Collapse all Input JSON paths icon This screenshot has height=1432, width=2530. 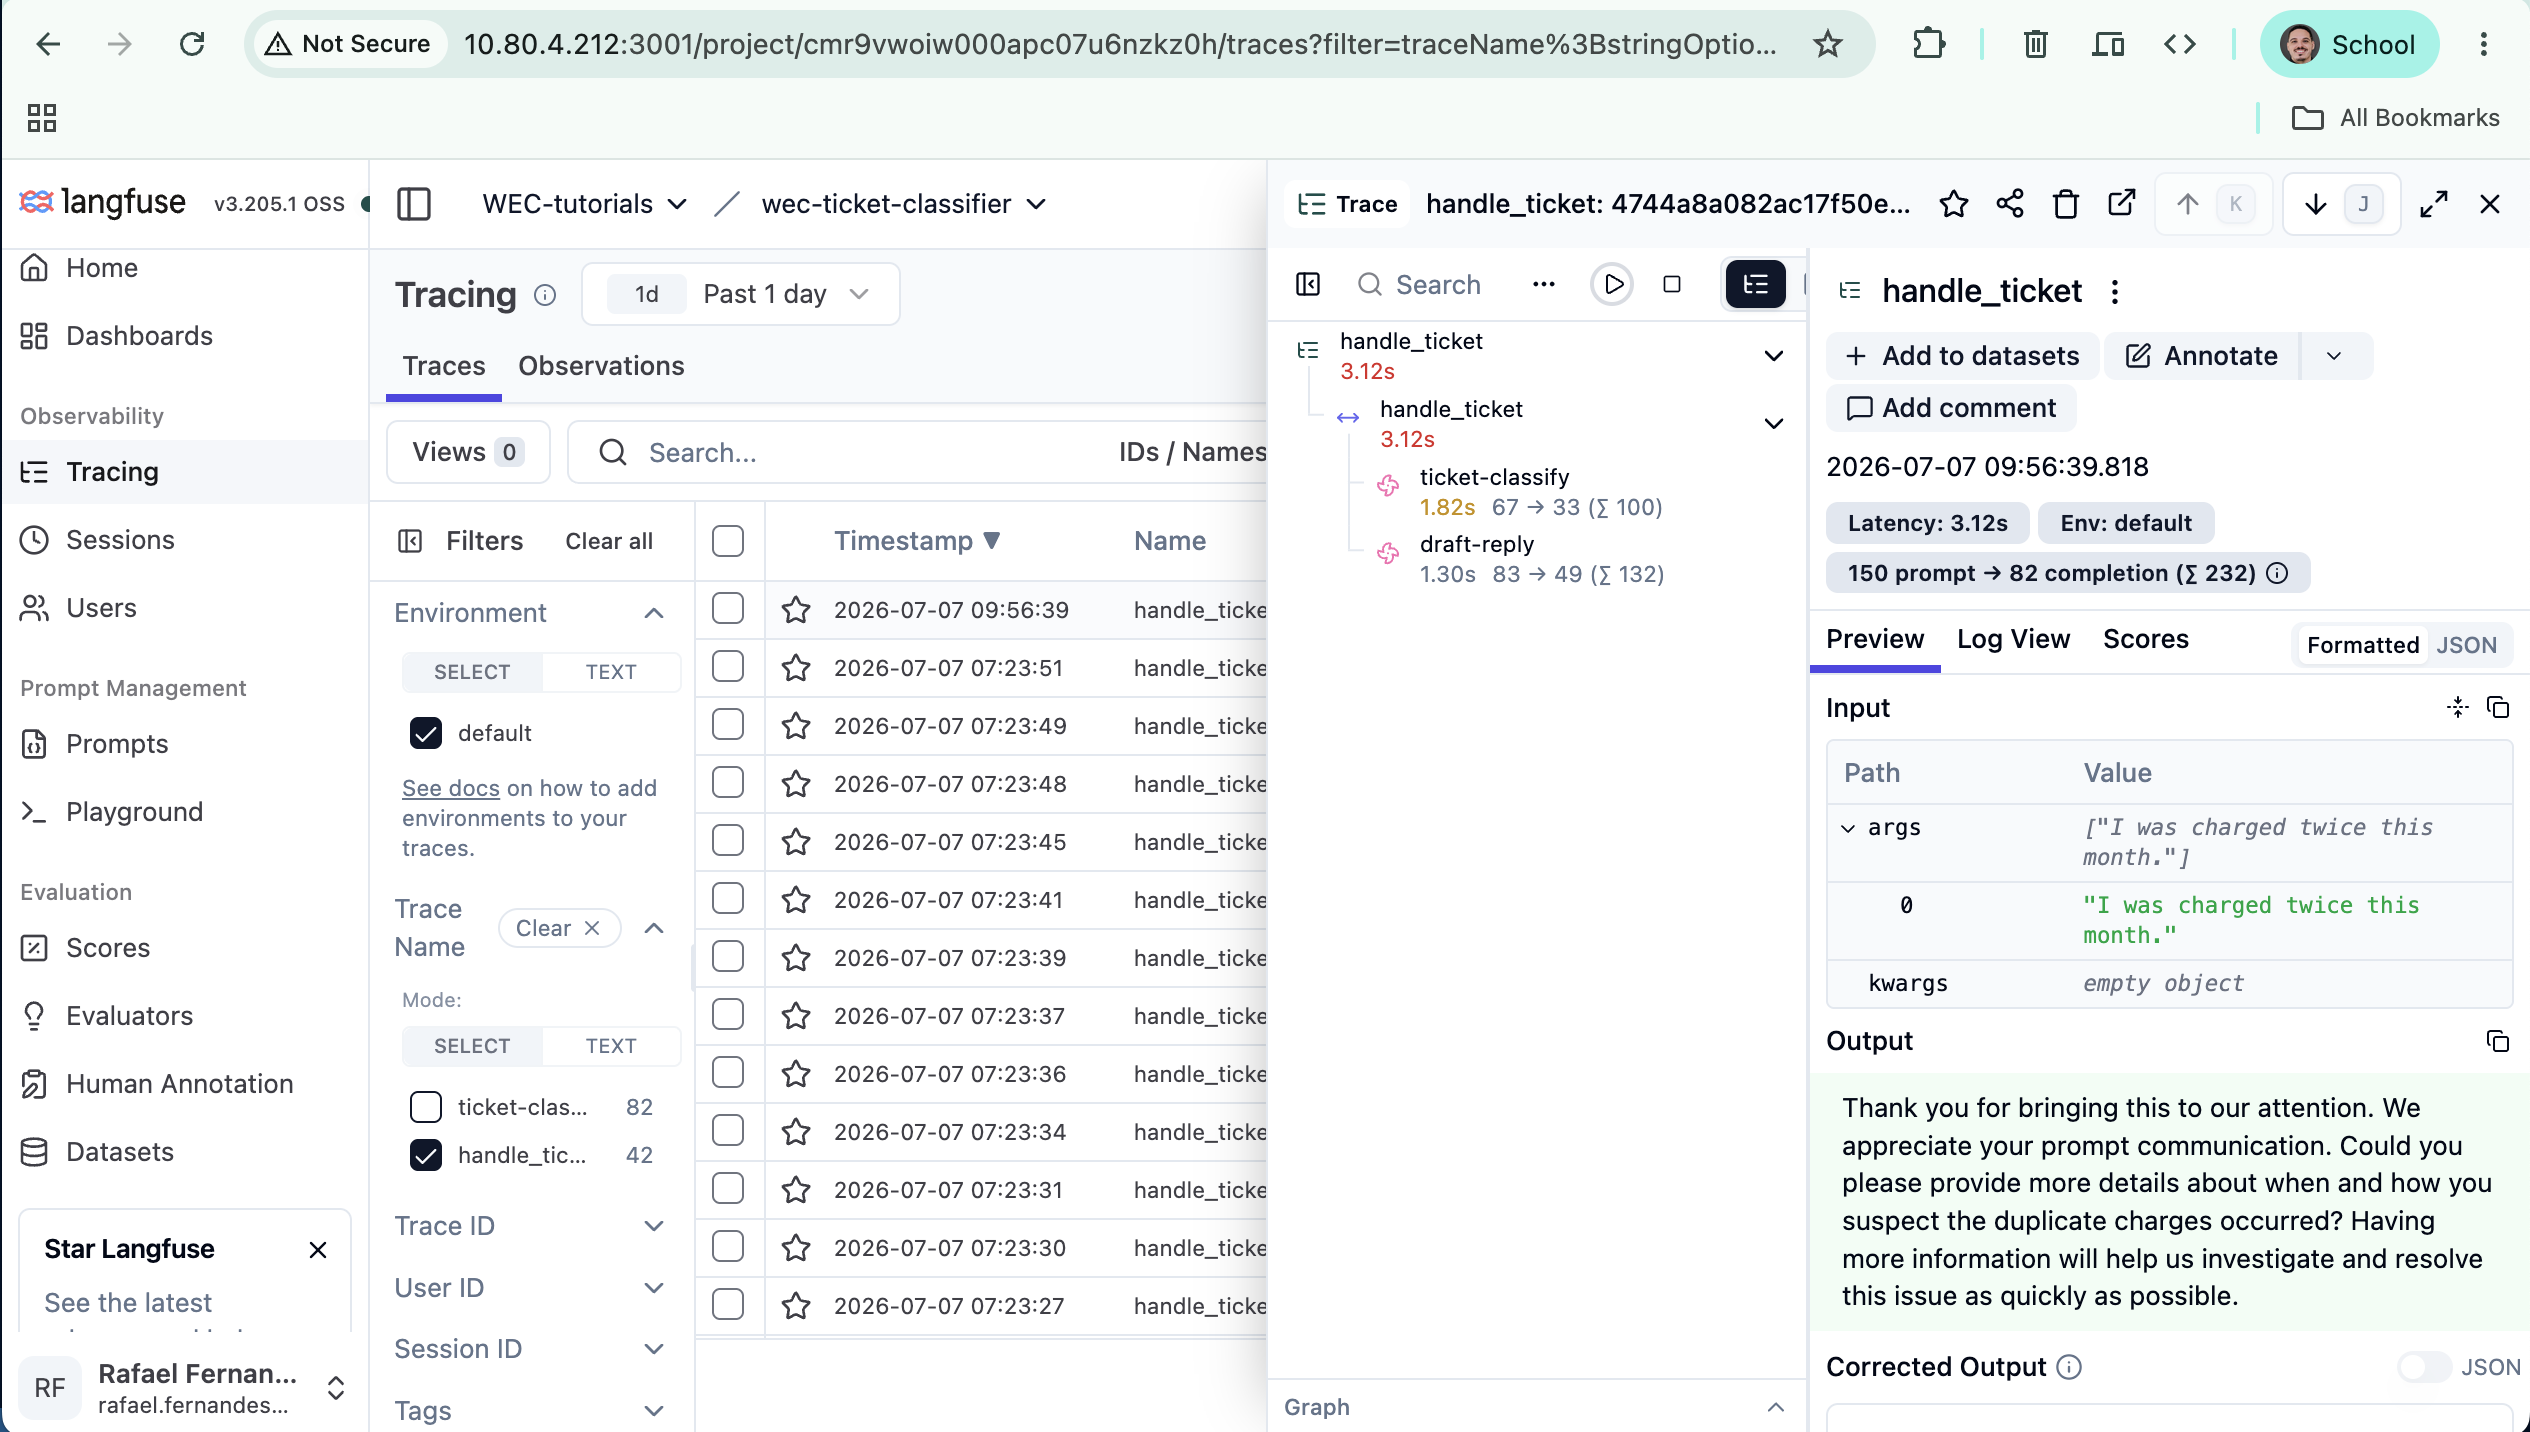click(2458, 708)
